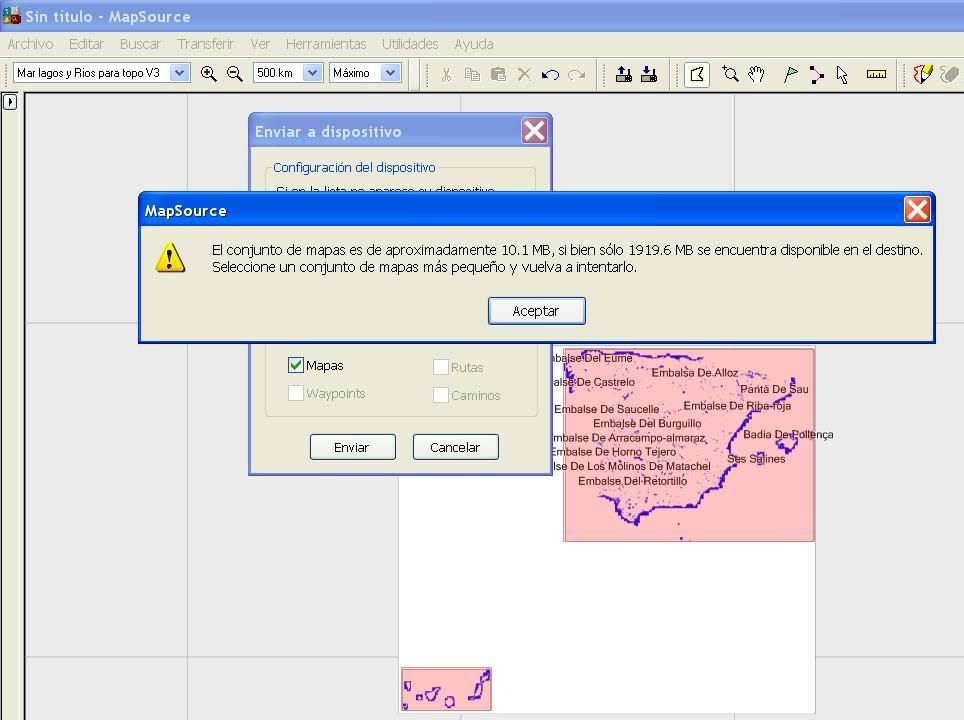Screen dimensions: 964x720
Task: Click the Badia De Pollença label
Action: (x=788, y=435)
